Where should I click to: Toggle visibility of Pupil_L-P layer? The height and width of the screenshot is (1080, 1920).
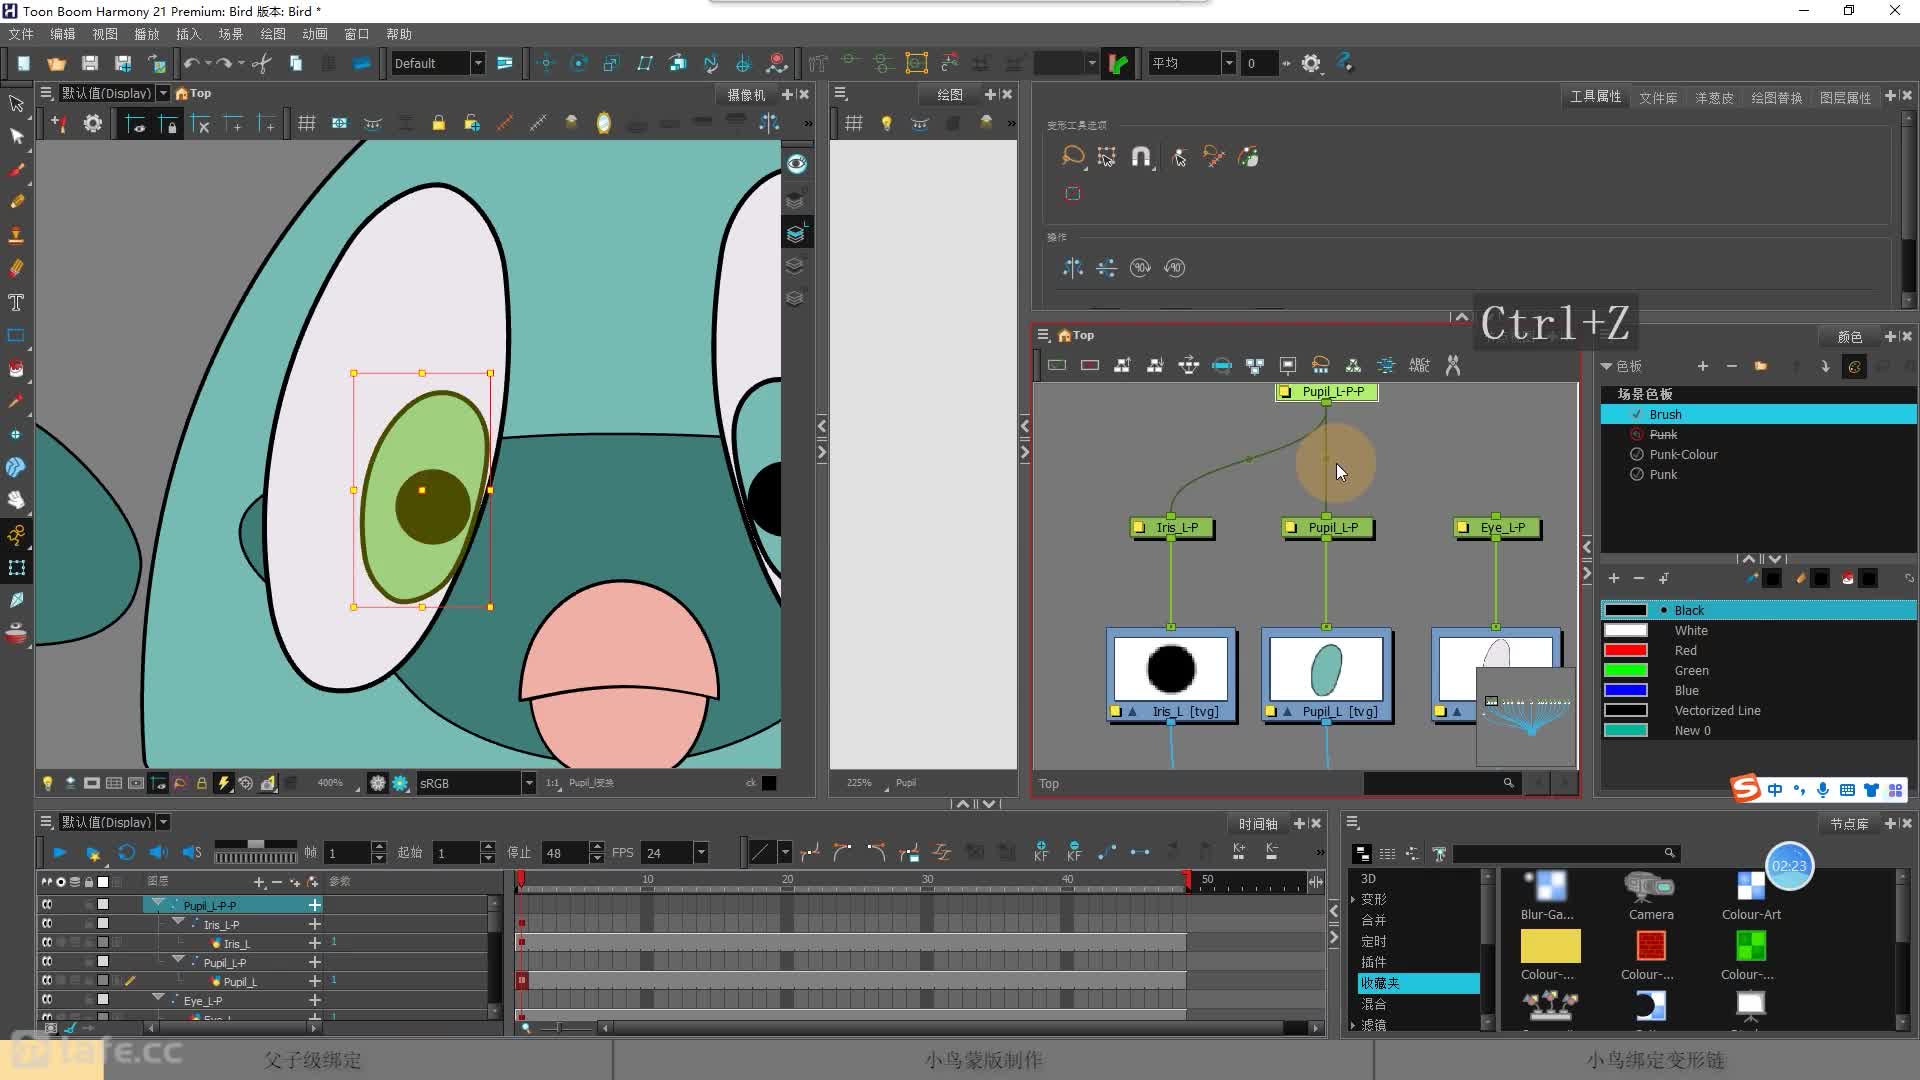click(x=47, y=962)
